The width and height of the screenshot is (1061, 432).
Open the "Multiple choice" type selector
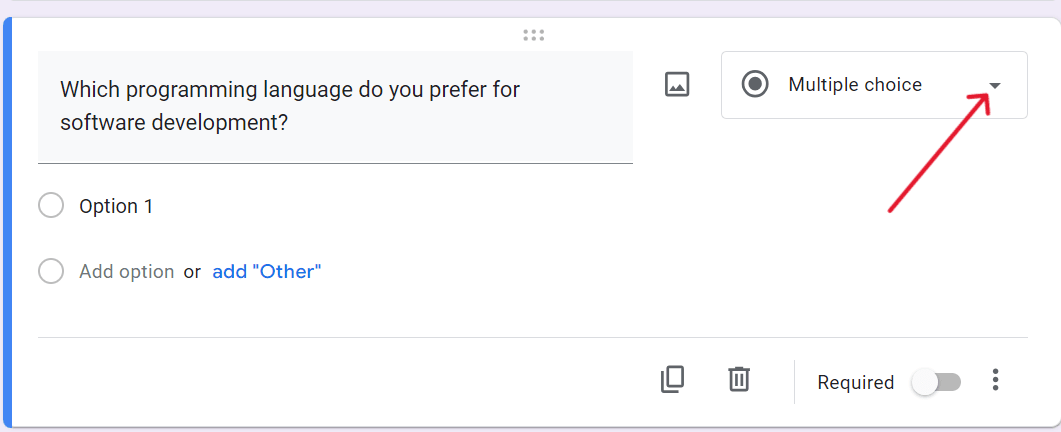click(855, 85)
